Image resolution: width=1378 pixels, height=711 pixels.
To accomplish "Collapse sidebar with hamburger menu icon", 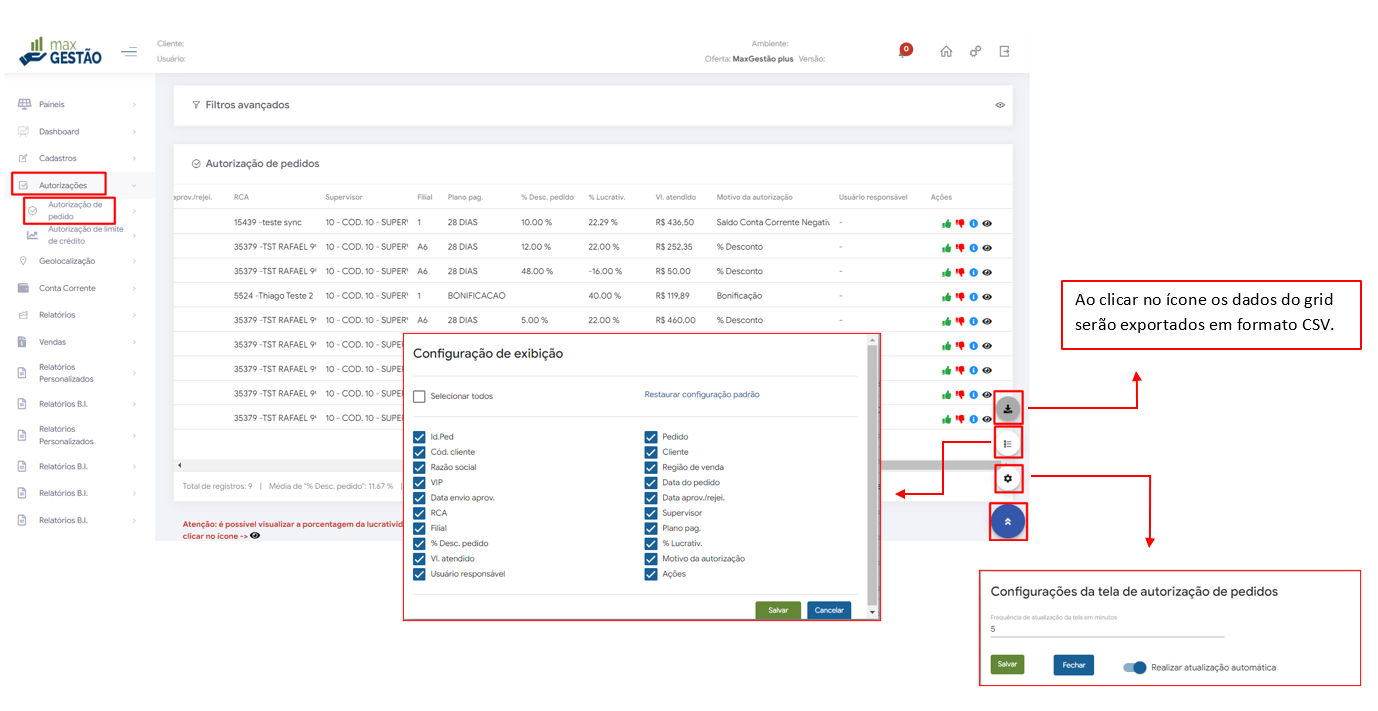I will 129,52.
